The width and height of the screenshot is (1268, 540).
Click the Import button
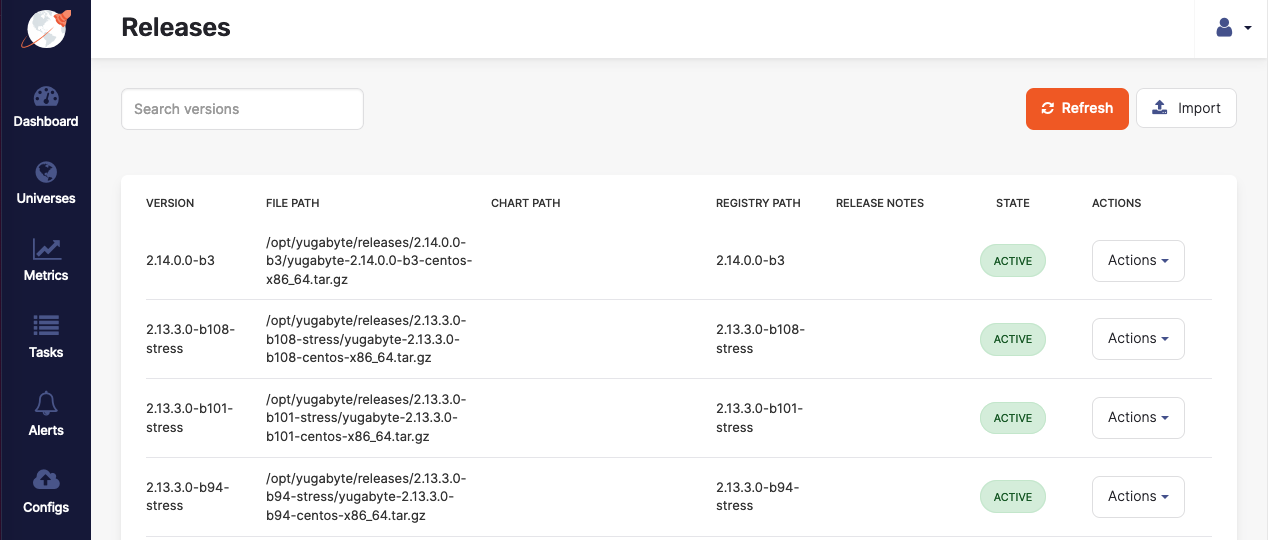pyautogui.click(x=1186, y=109)
